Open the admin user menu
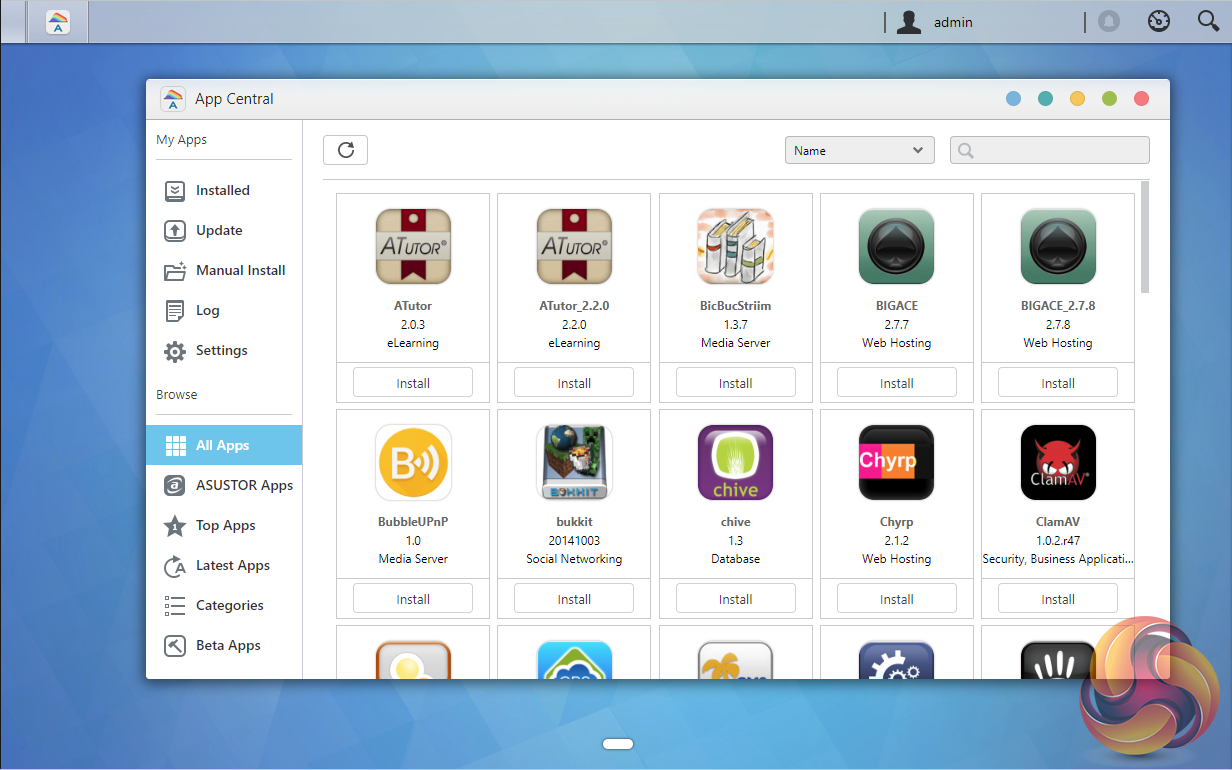The width and height of the screenshot is (1232, 770). [x=934, y=22]
